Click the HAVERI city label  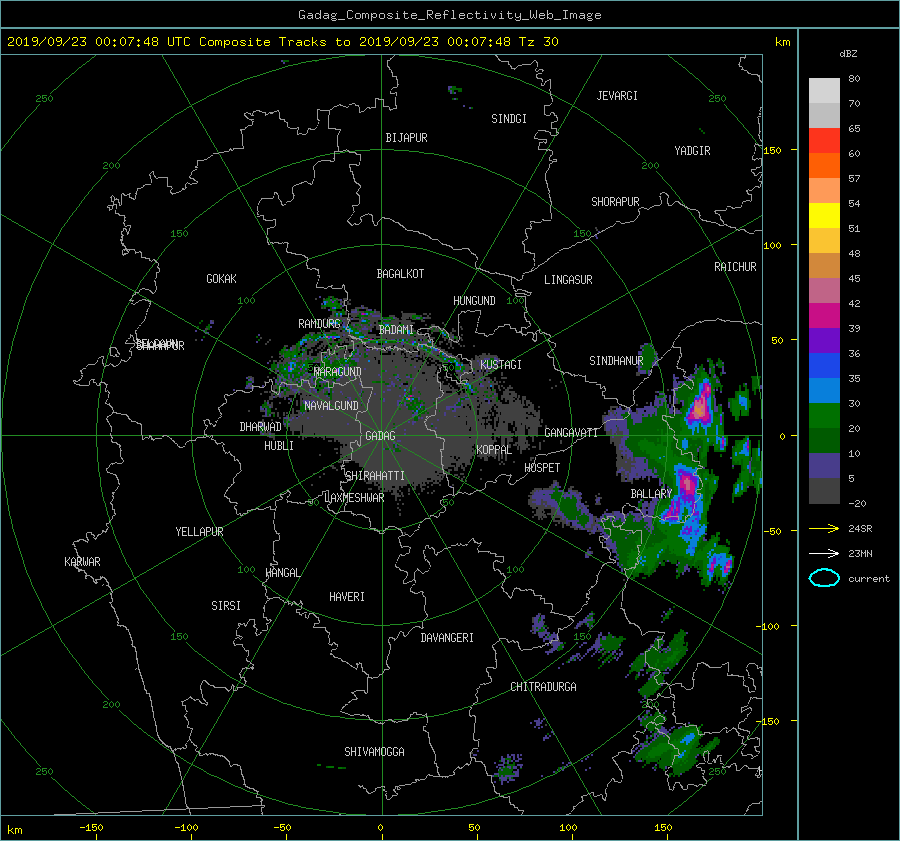point(347,597)
